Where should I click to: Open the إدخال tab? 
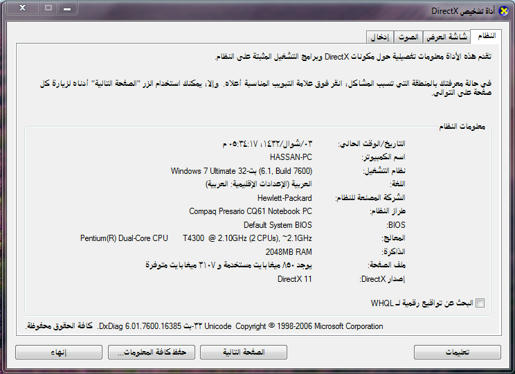[380, 37]
